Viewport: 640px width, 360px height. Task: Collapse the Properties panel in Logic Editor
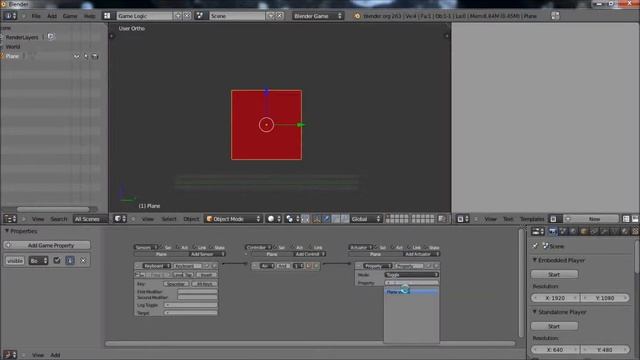pos(7,231)
